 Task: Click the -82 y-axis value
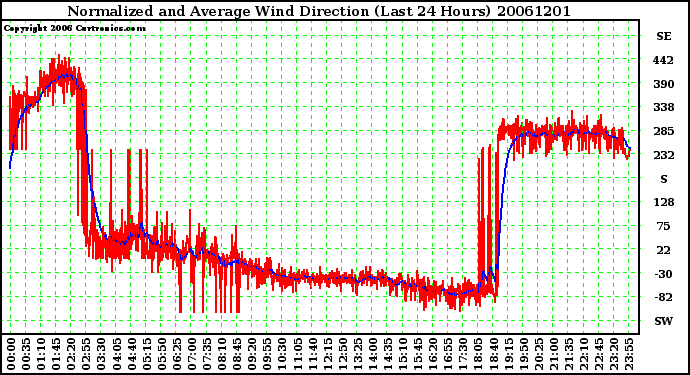pos(663,297)
